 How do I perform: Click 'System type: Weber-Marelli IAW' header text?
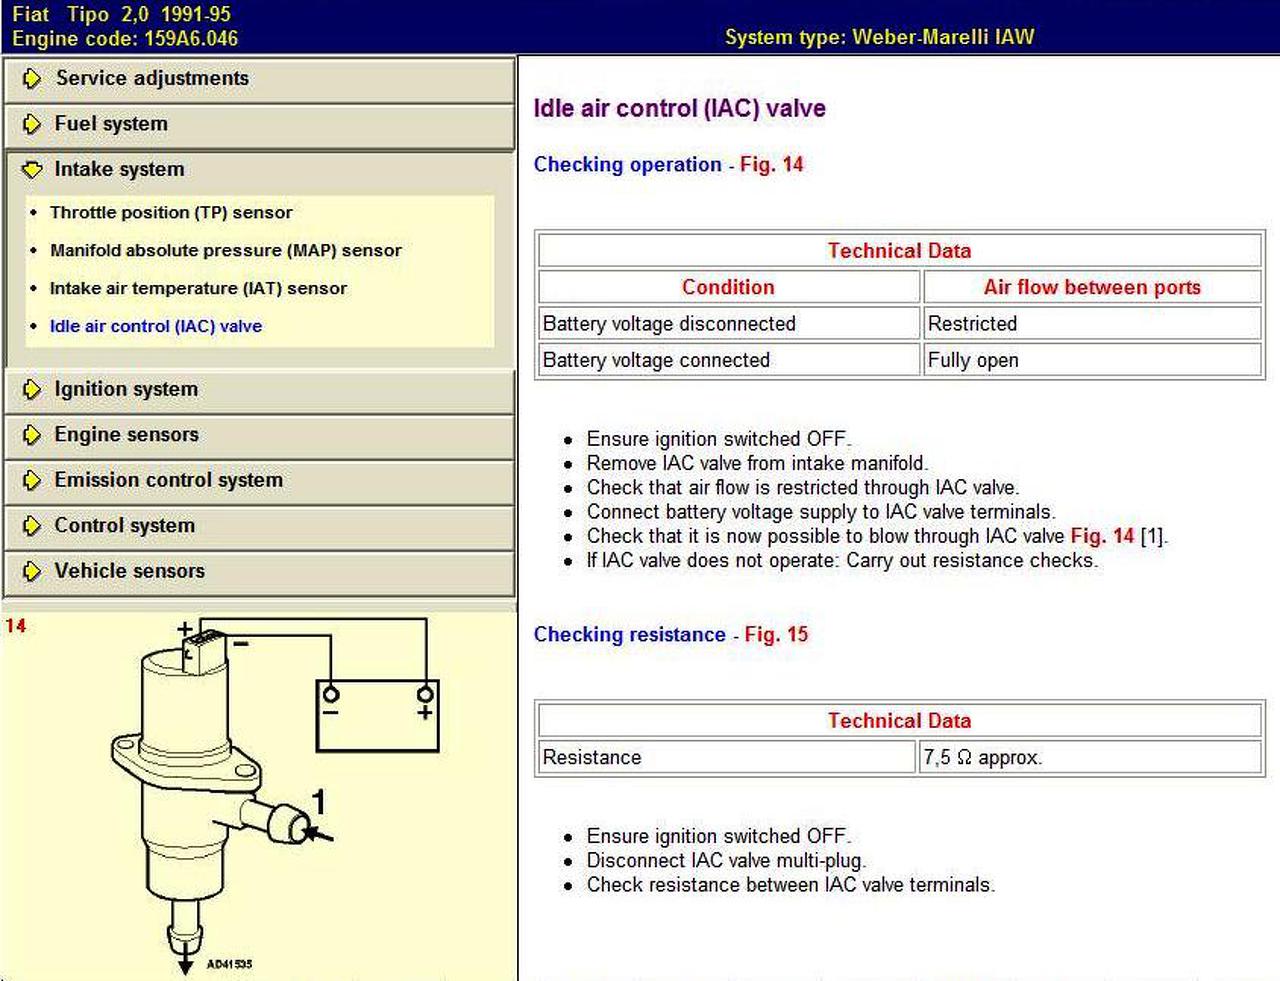880,38
